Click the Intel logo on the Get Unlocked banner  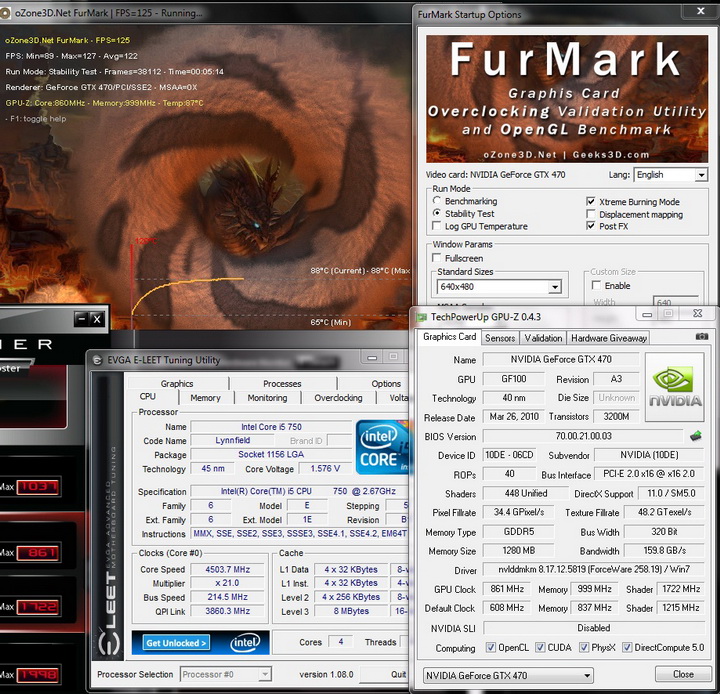(x=245, y=643)
